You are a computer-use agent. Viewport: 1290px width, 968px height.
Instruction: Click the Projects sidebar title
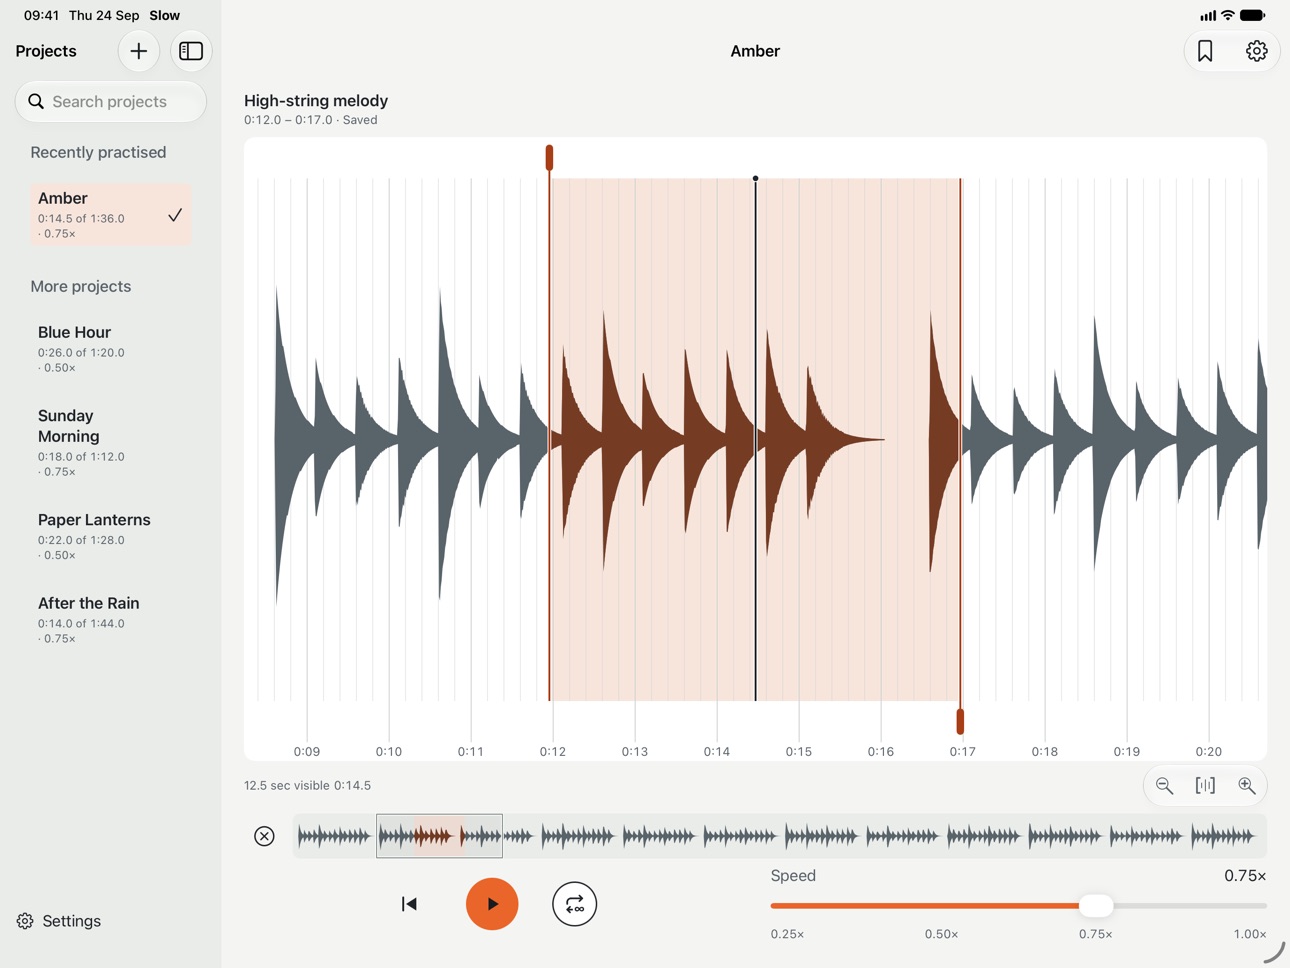46,51
